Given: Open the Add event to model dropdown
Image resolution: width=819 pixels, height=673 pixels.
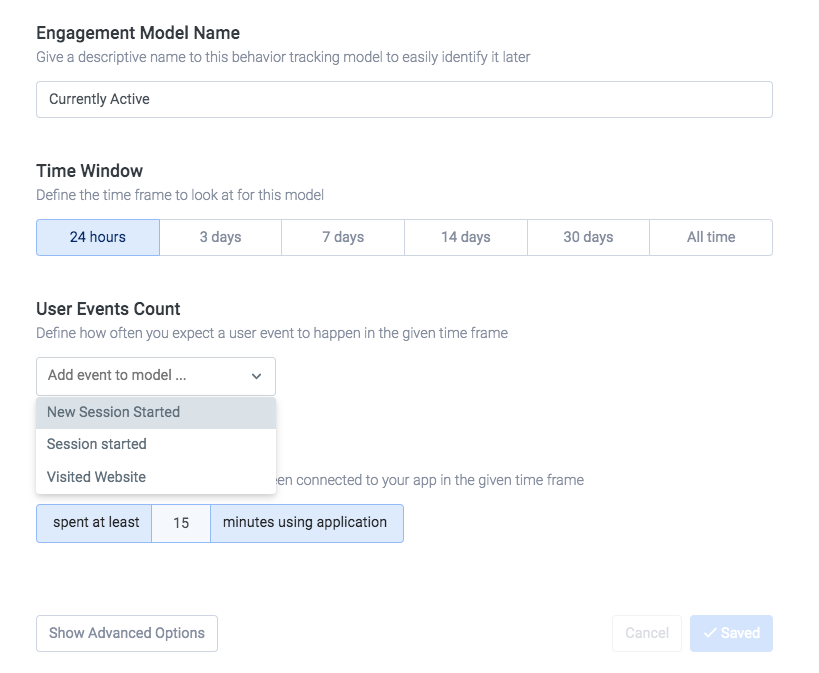Looking at the screenshot, I should (156, 376).
